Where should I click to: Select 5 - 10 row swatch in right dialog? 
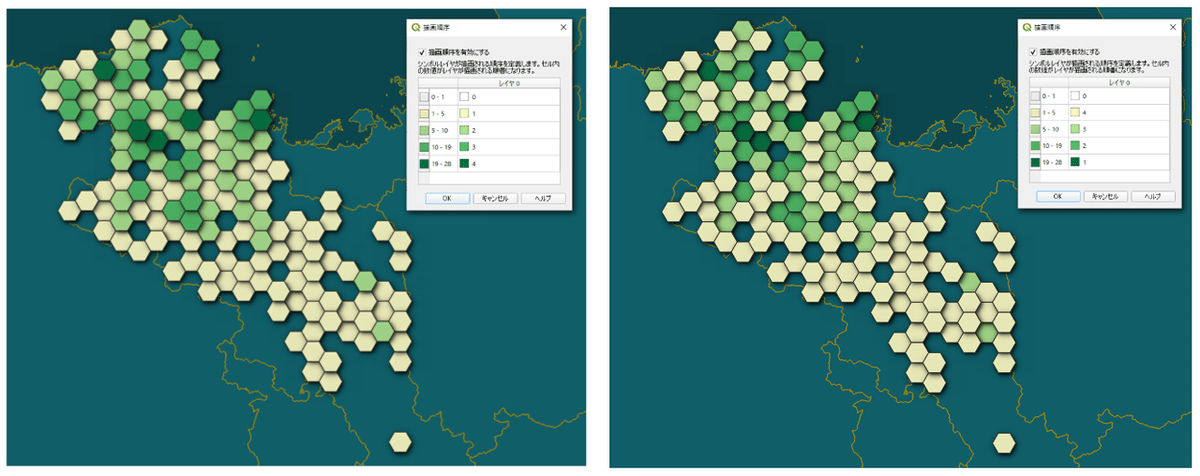click(x=1035, y=130)
